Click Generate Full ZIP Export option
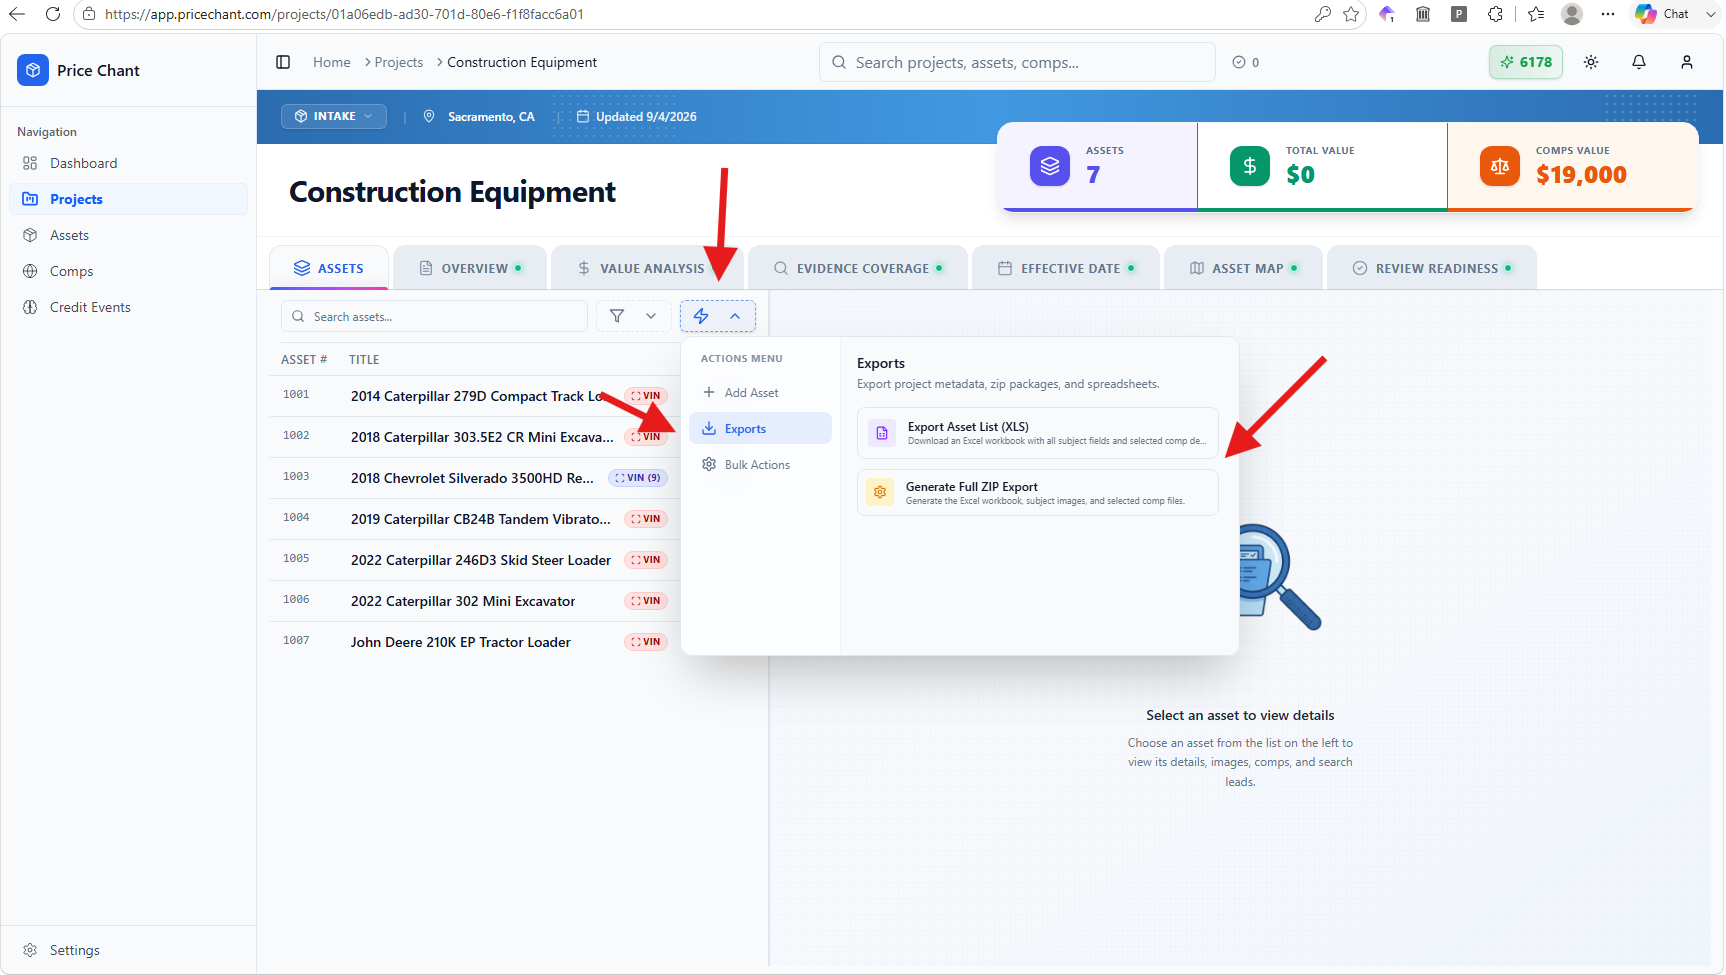 [1038, 493]
